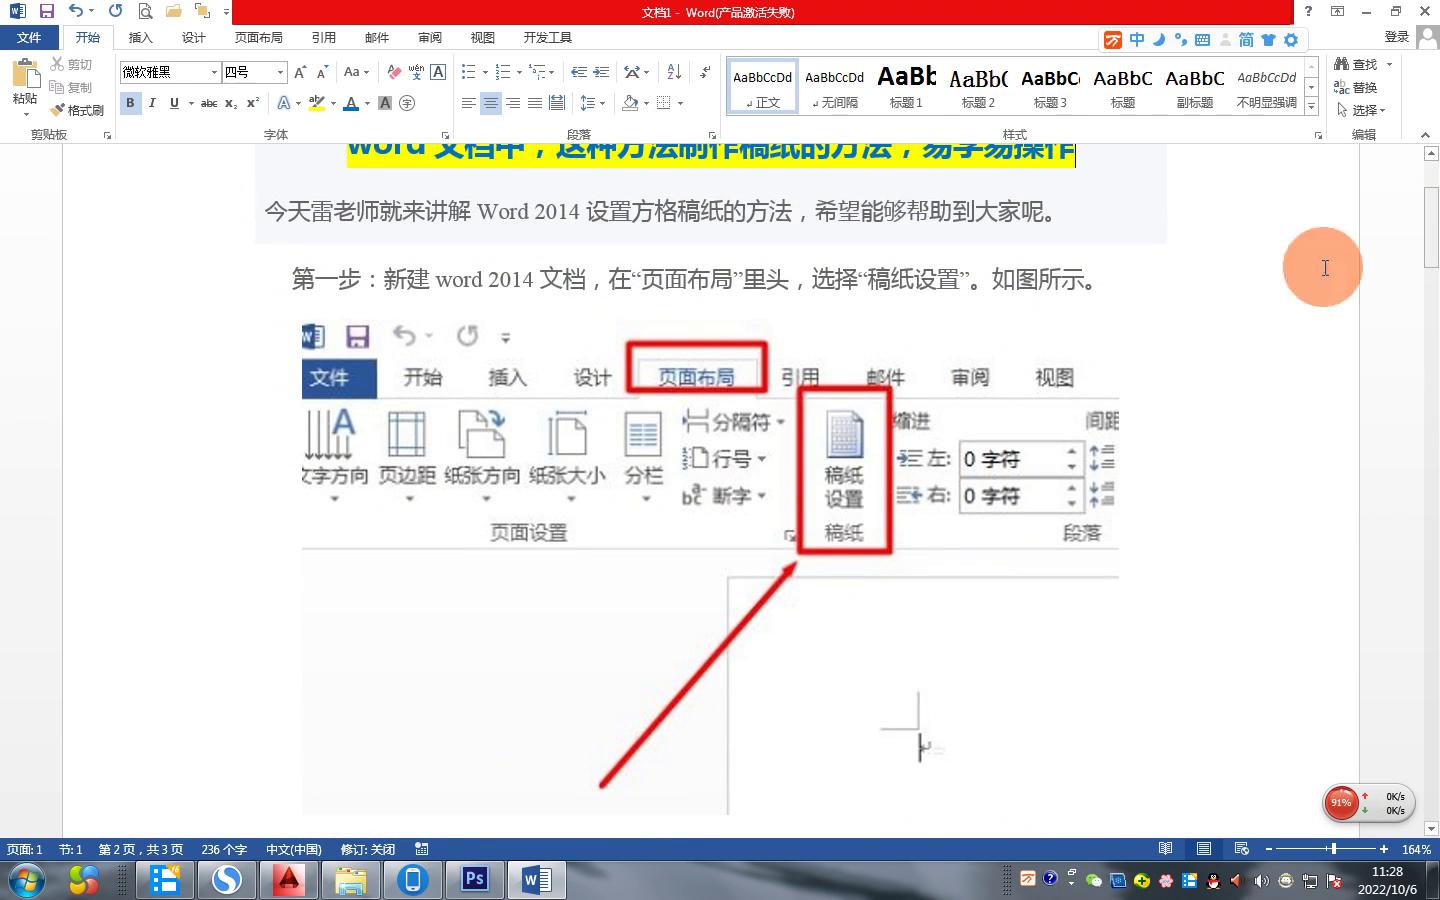Image resolution: width=1440 pixels, height=900 pixels.
Task: Toggle Bold formatting
Action: pos(130,103)
